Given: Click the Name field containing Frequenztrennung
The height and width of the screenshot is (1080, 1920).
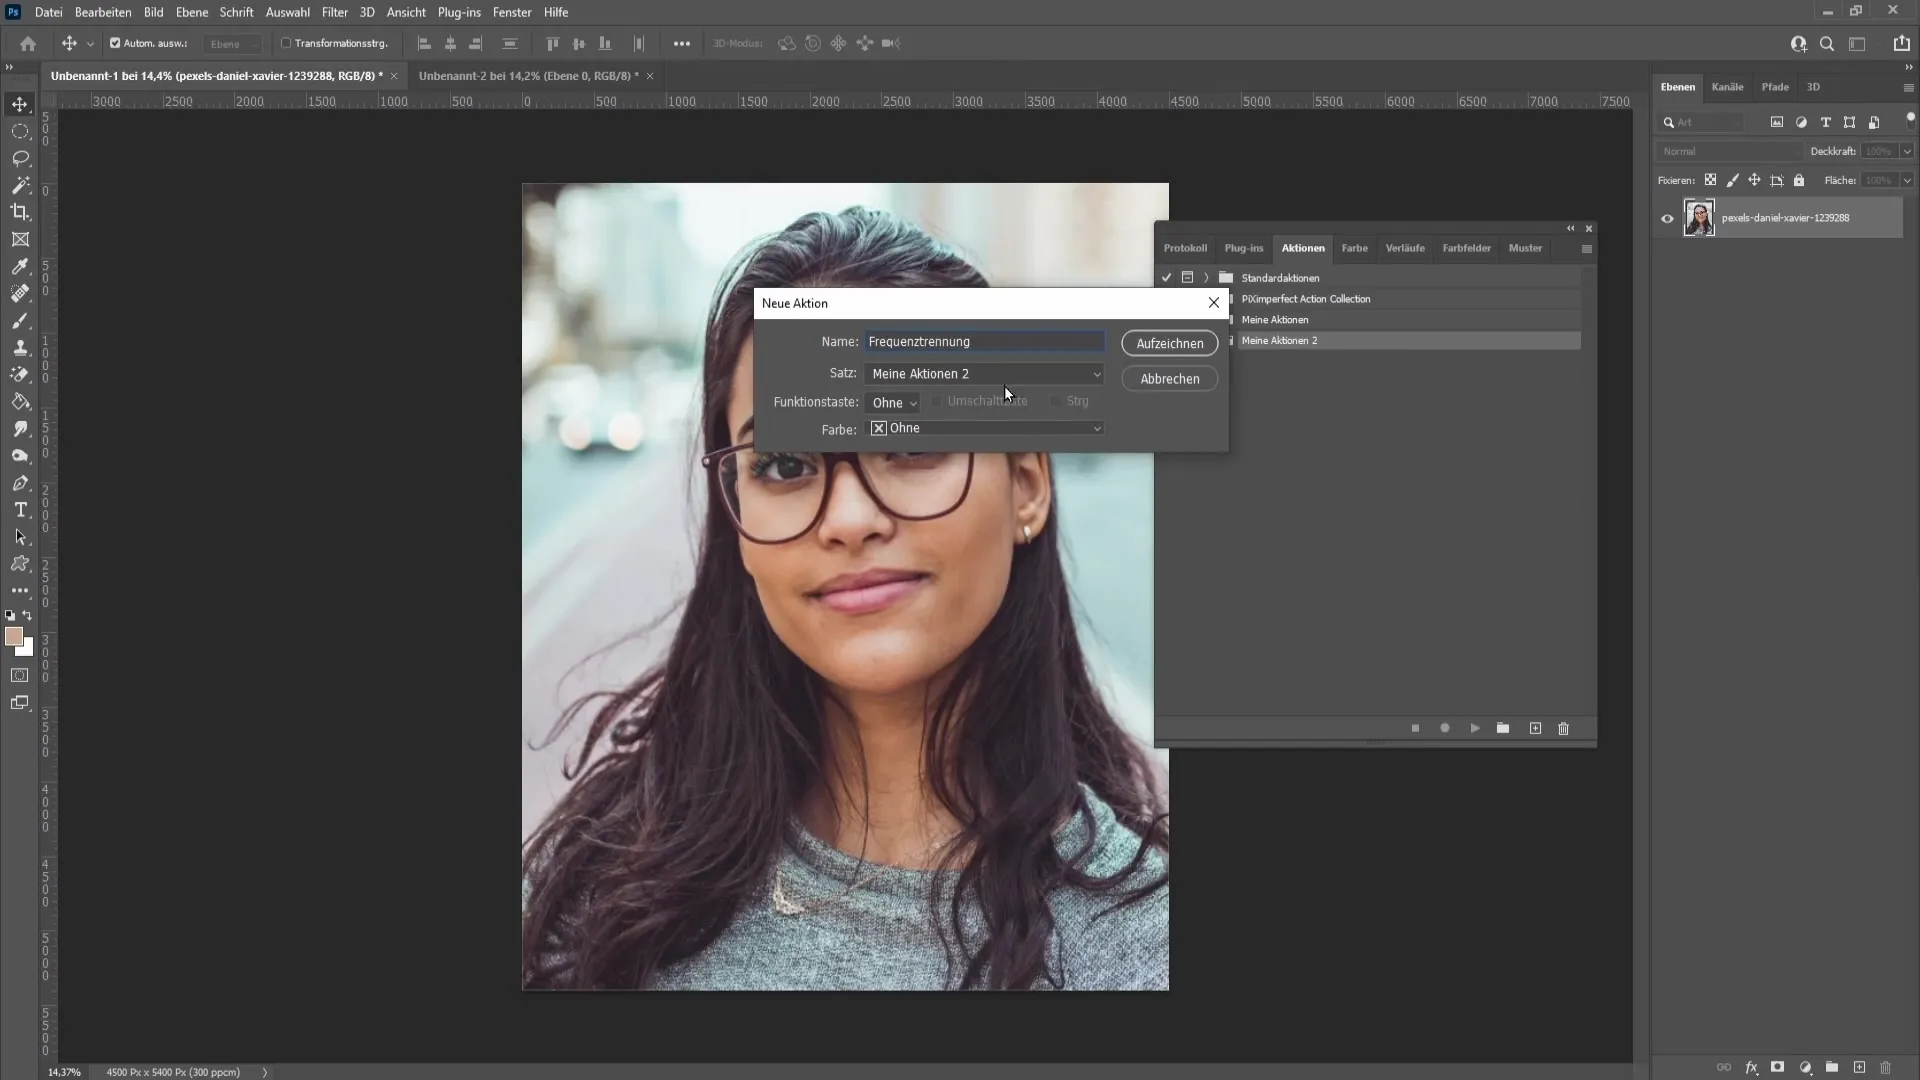Looking at the screenshot, I should (985, 342).
